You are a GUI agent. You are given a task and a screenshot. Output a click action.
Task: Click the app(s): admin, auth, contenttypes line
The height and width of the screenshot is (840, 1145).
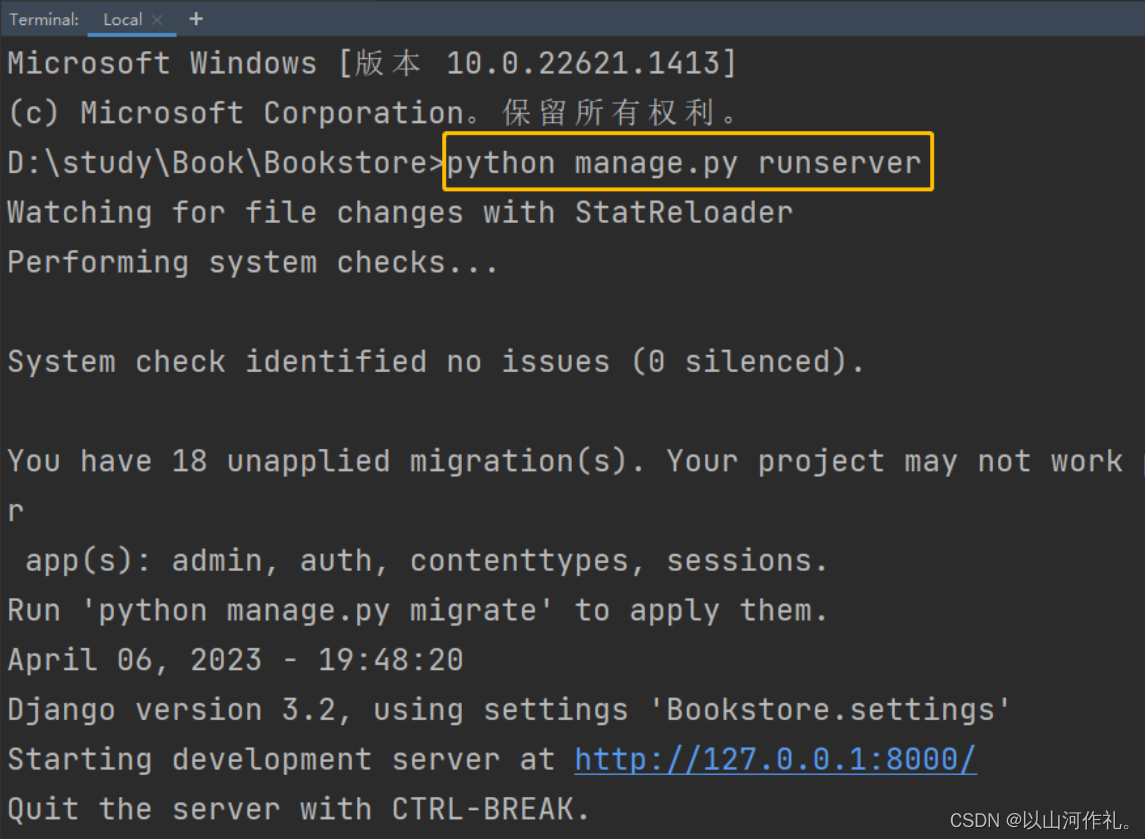coord(426,561)
